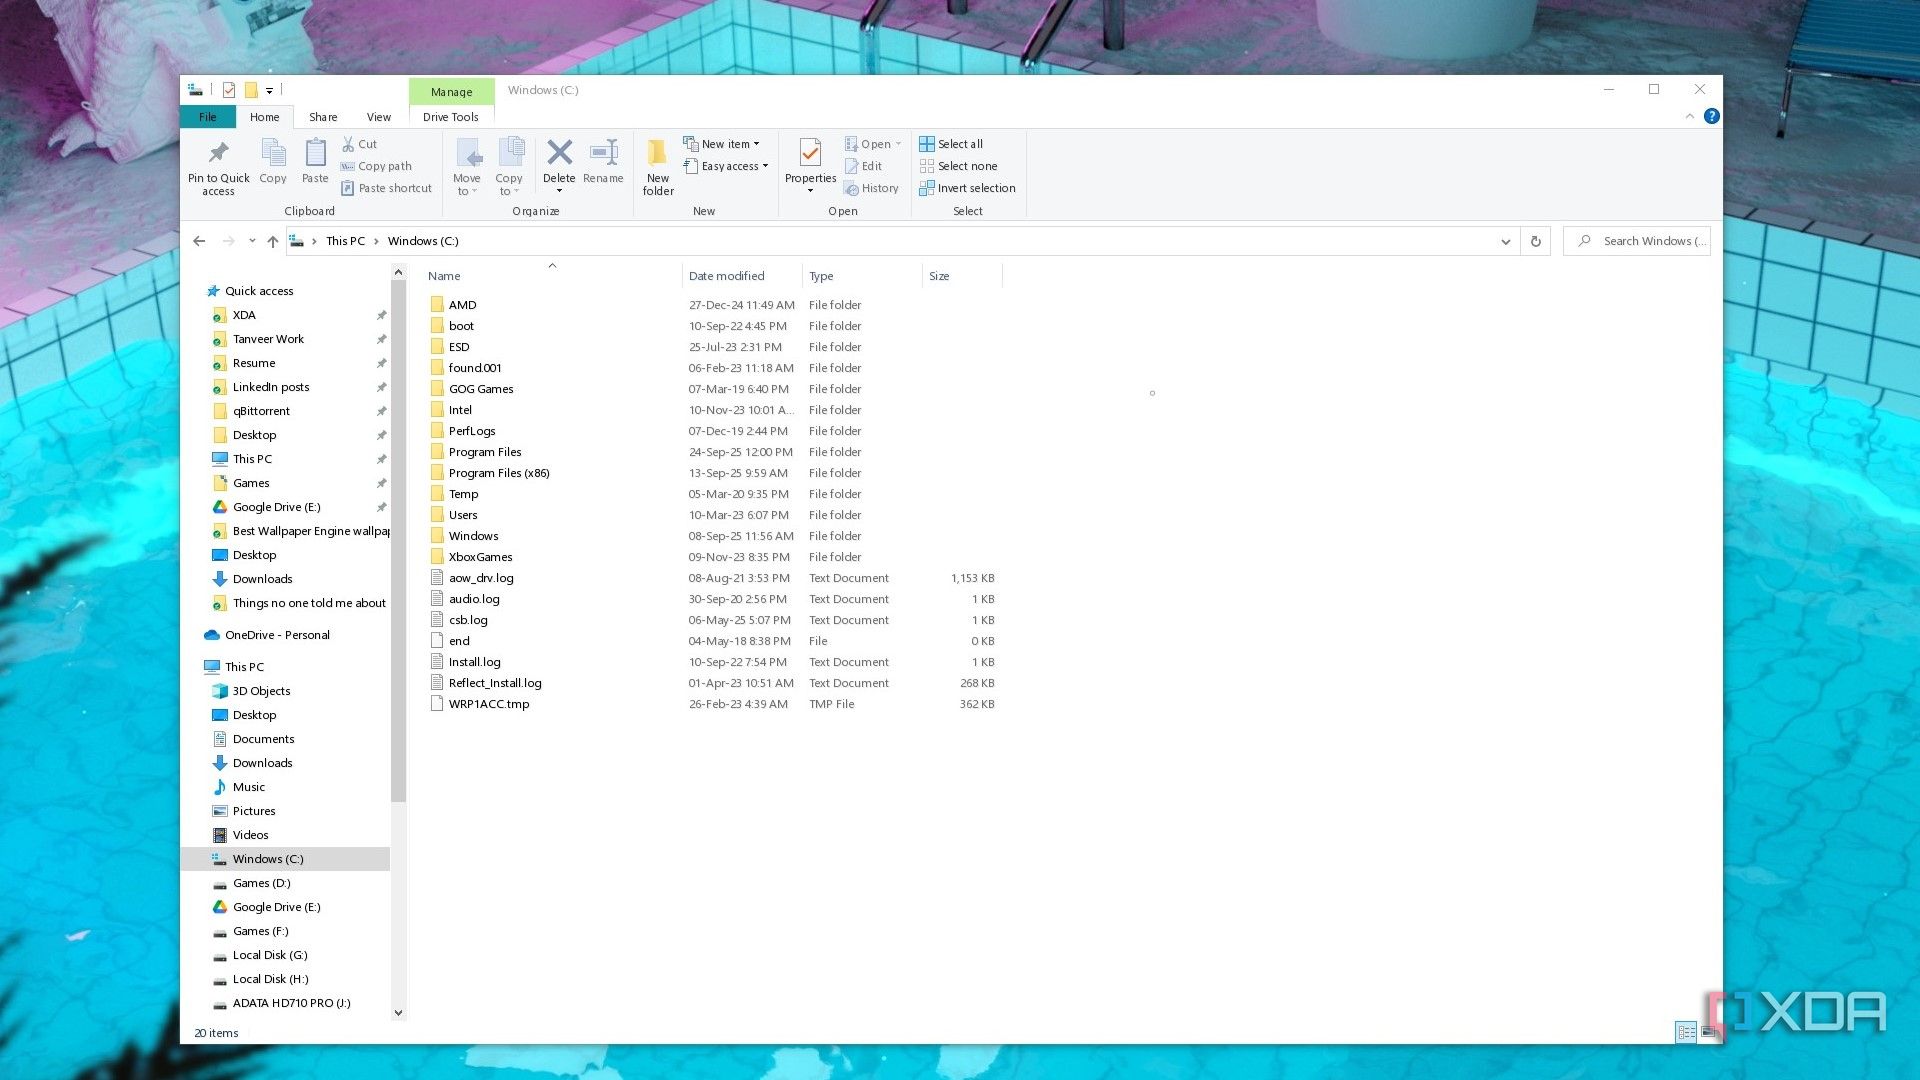Click the Search Windows (C:) box

(x=1636, y=241)
